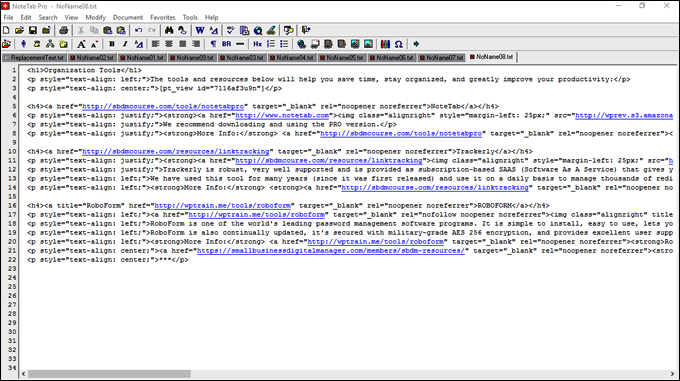Insert heading tag with the Hx icon
This screenshot has height=381, width=680.
[x=258, y=44]
